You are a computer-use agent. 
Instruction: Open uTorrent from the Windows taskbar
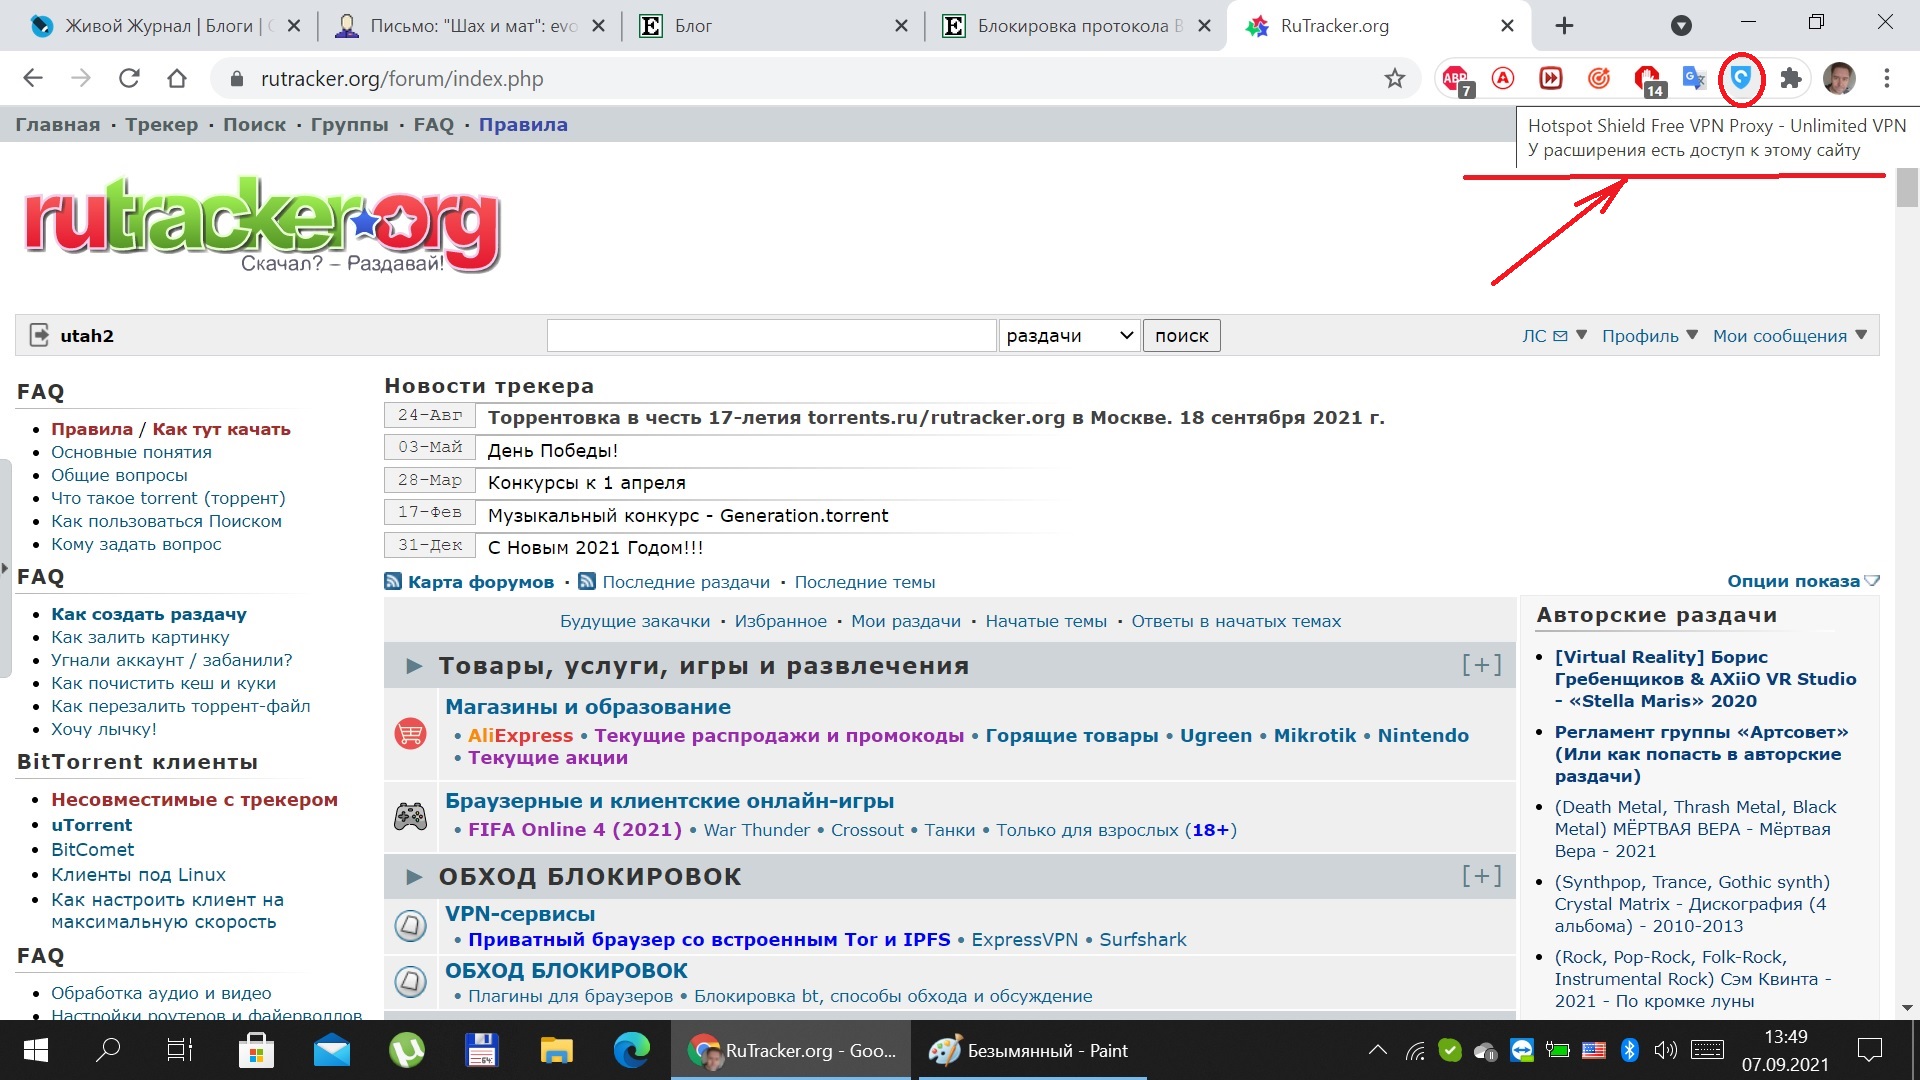407,1050
